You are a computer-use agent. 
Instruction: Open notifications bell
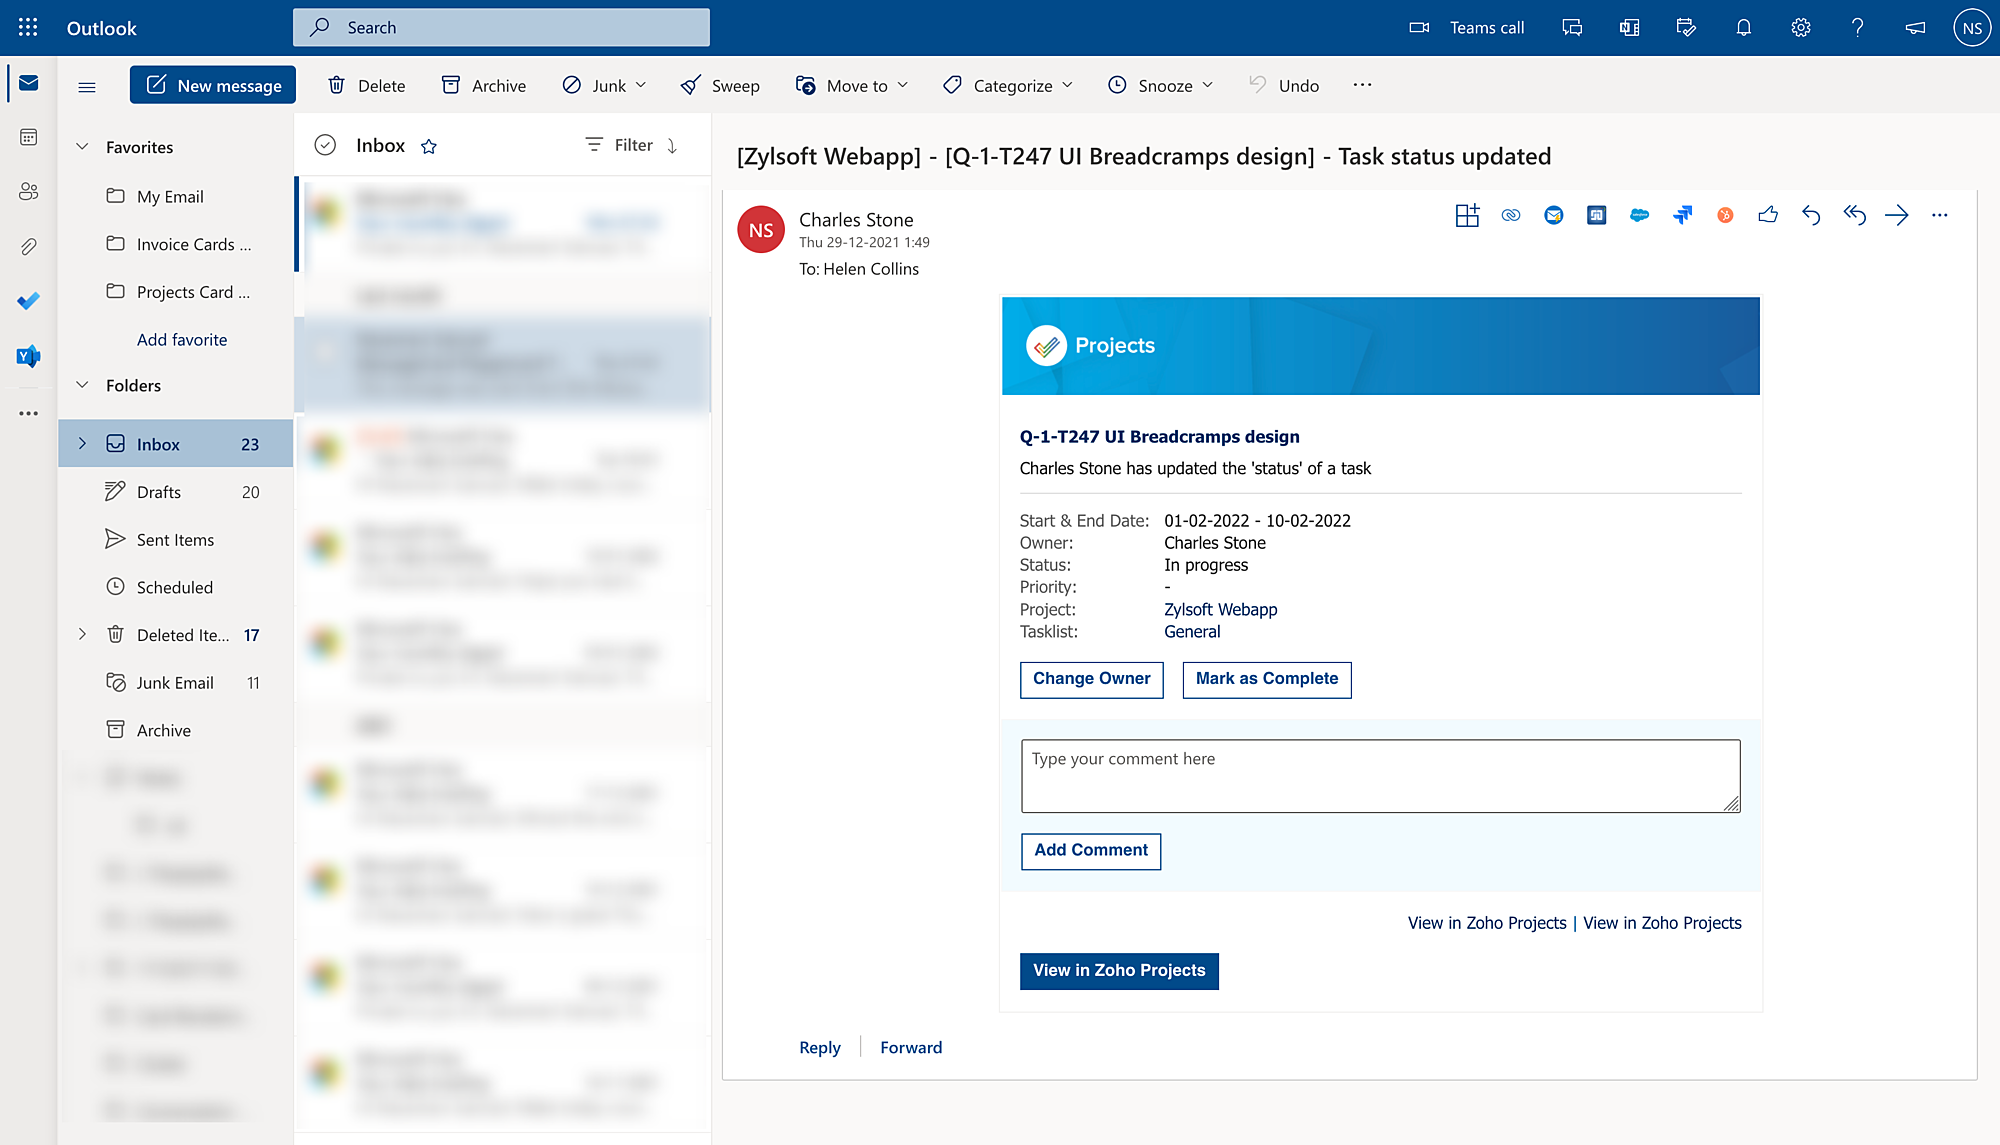(1743, 28)
